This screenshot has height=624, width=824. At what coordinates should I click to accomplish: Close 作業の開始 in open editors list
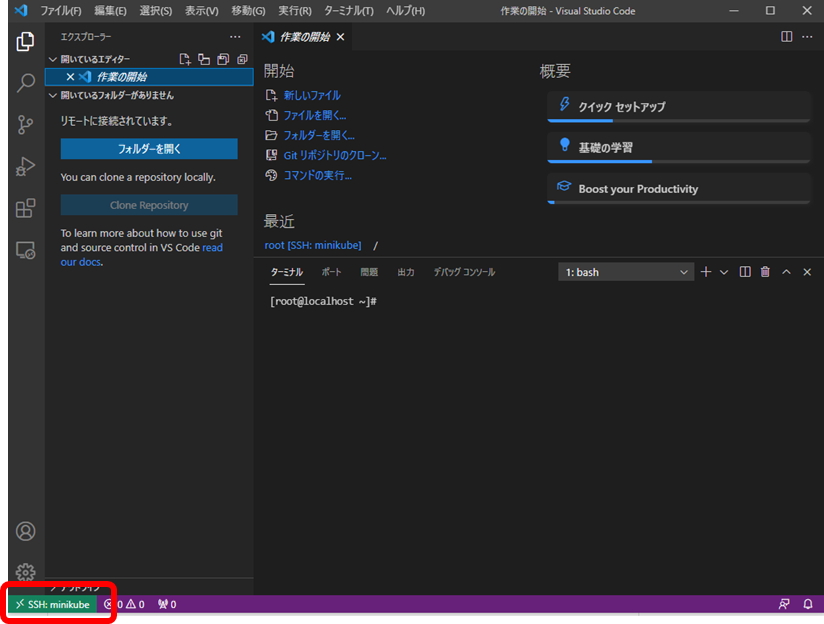pyautogui.click(x=70, y=77)
